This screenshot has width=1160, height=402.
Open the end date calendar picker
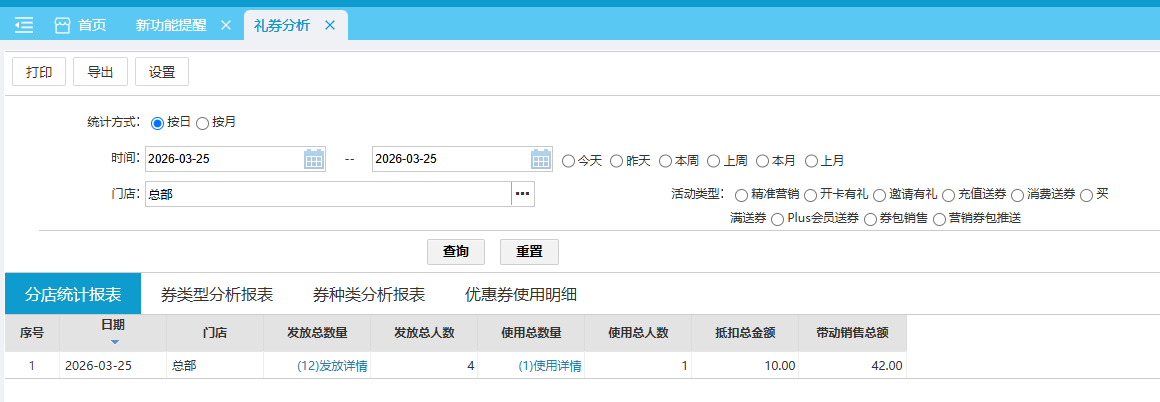coord(540,159)
